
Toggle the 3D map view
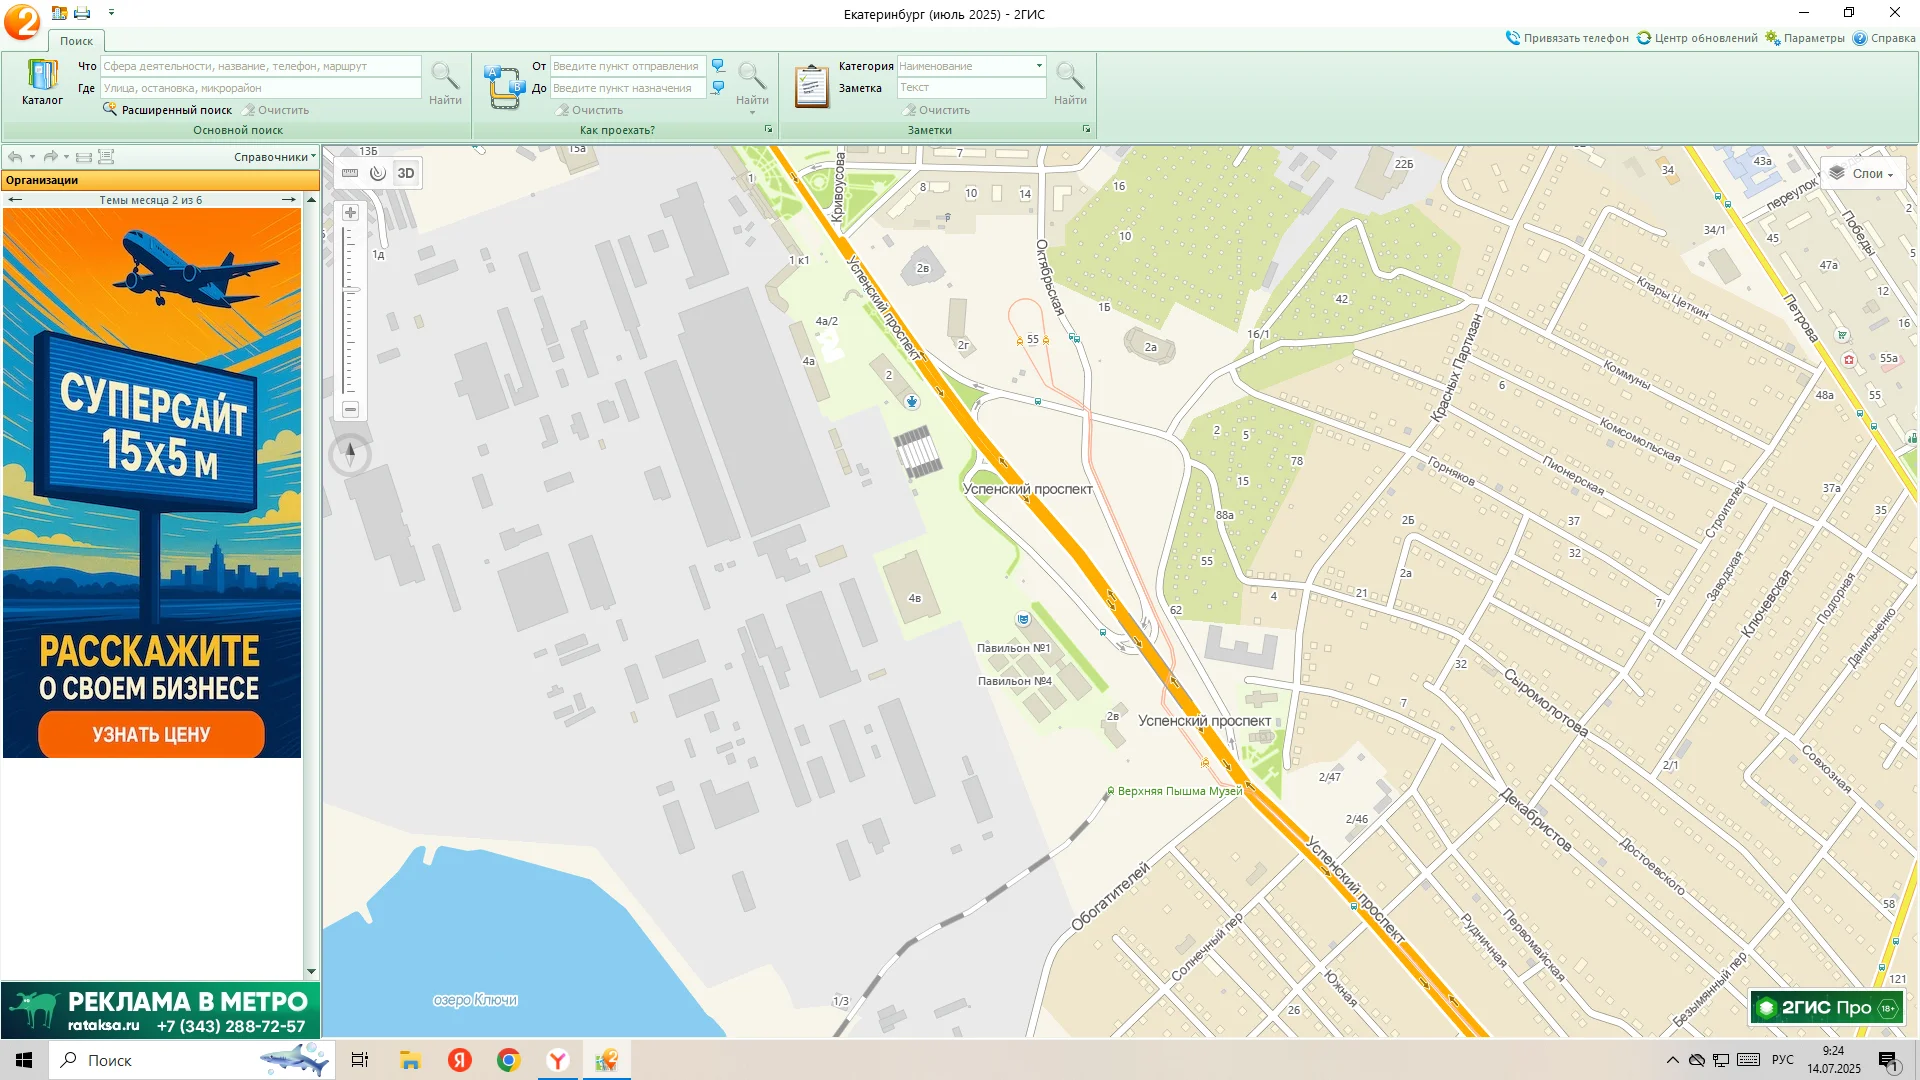click(x=406, y=173)
